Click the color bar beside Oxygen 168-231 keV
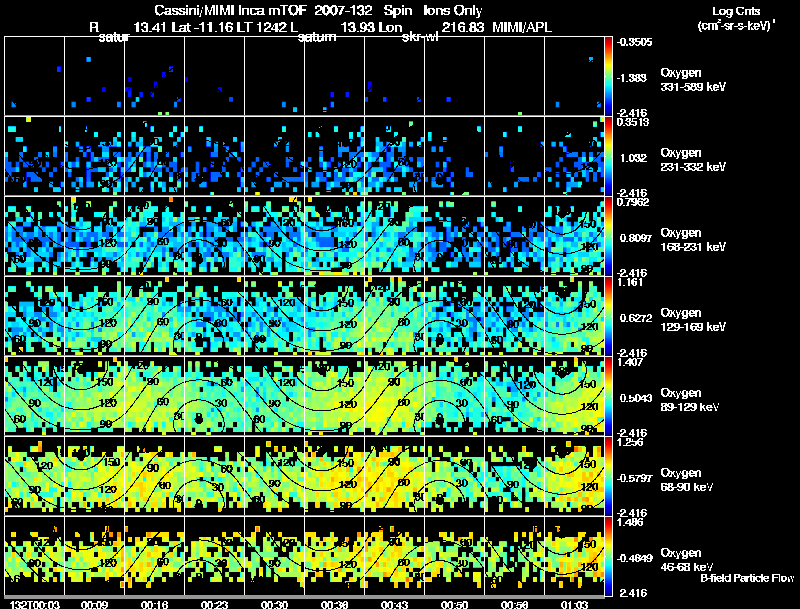The width and height of the screenshot is (800, 609). point(610,236)
